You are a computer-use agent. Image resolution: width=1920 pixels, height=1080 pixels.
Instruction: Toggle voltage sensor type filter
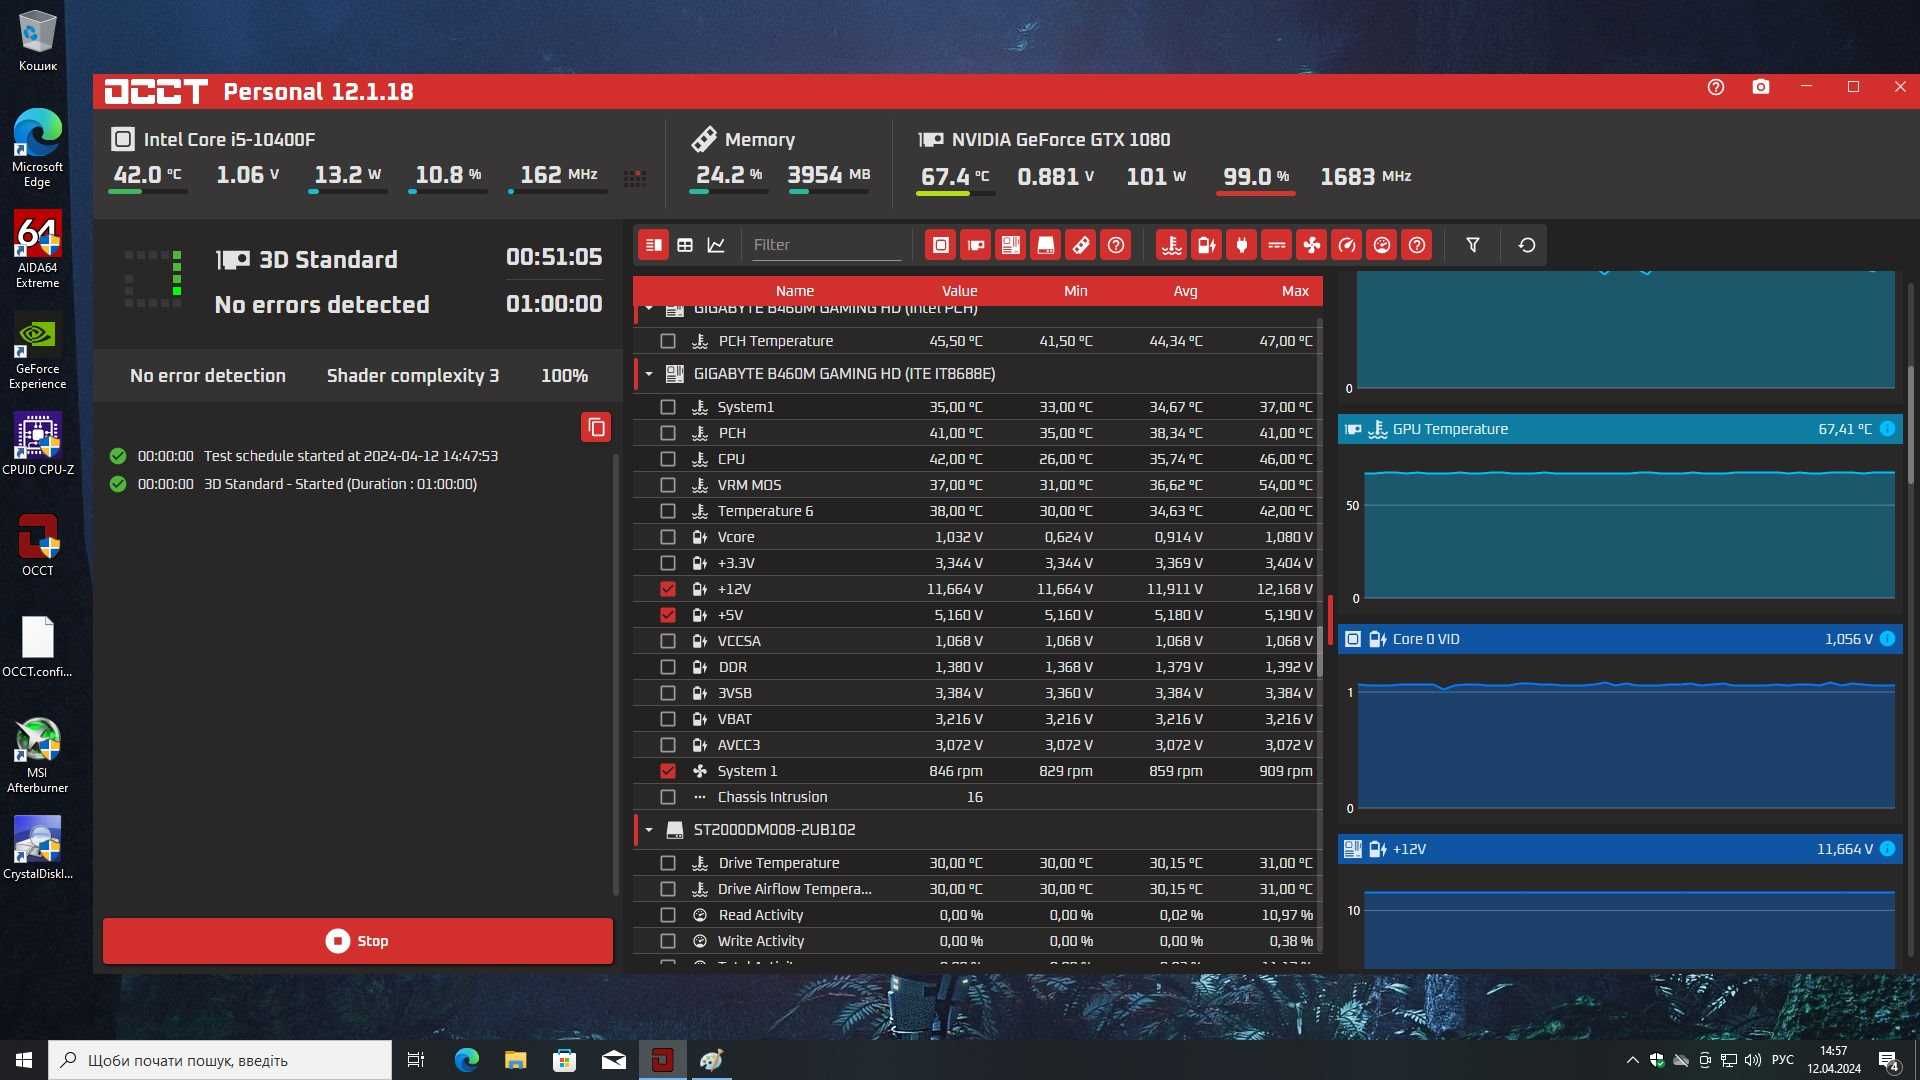tap(1207, 245)
